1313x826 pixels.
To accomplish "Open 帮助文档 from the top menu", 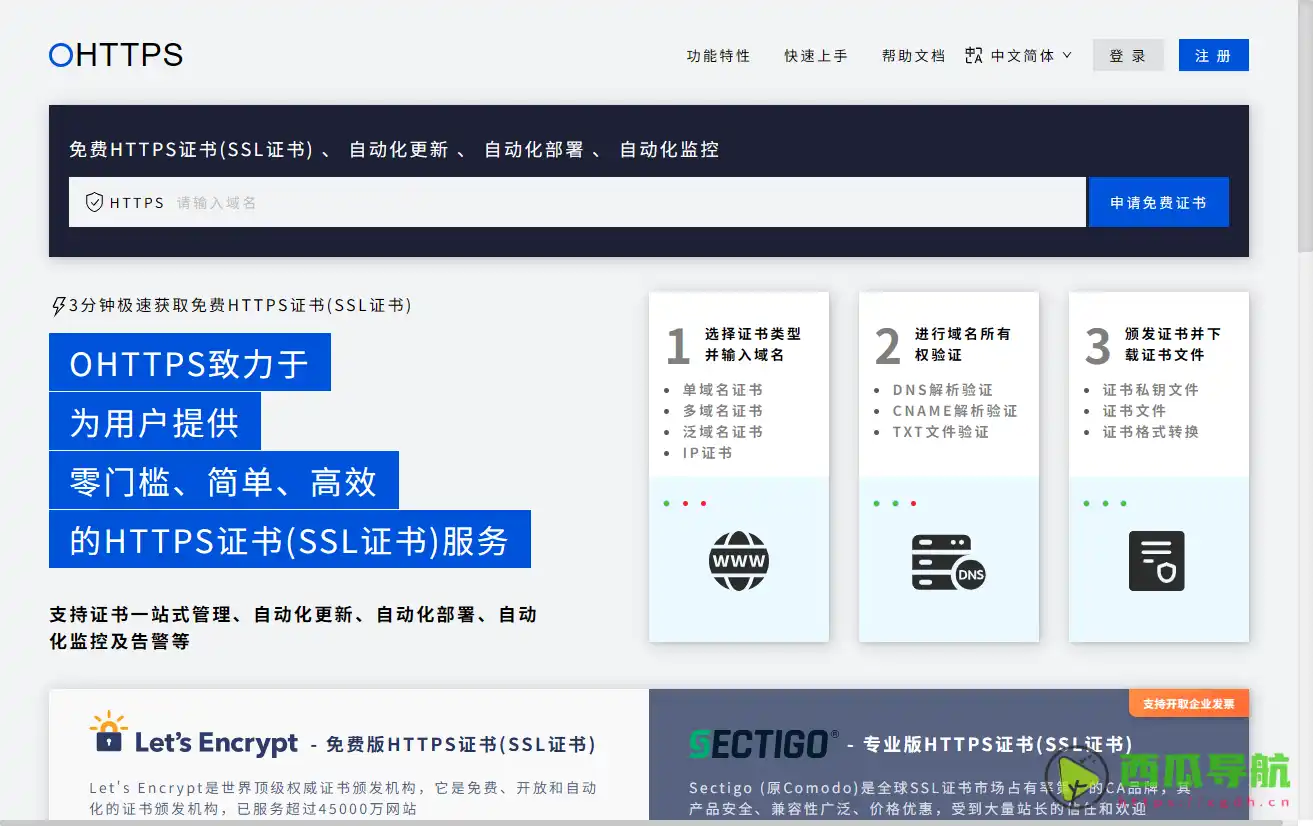I will [913, 56].
